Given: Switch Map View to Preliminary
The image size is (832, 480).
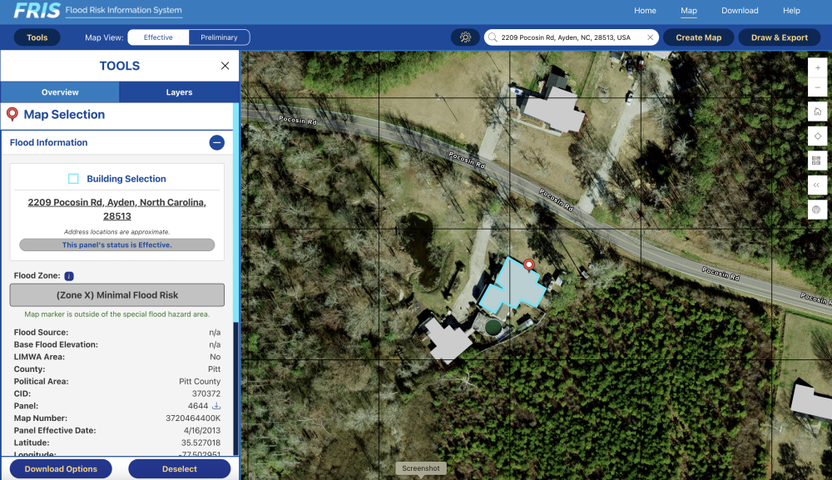Looking at the screenshot, I should point(219,38).
